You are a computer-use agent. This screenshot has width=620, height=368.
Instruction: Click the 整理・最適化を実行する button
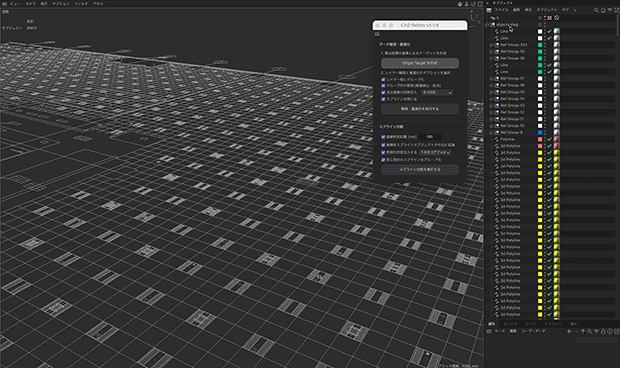(x=420, y=109)
